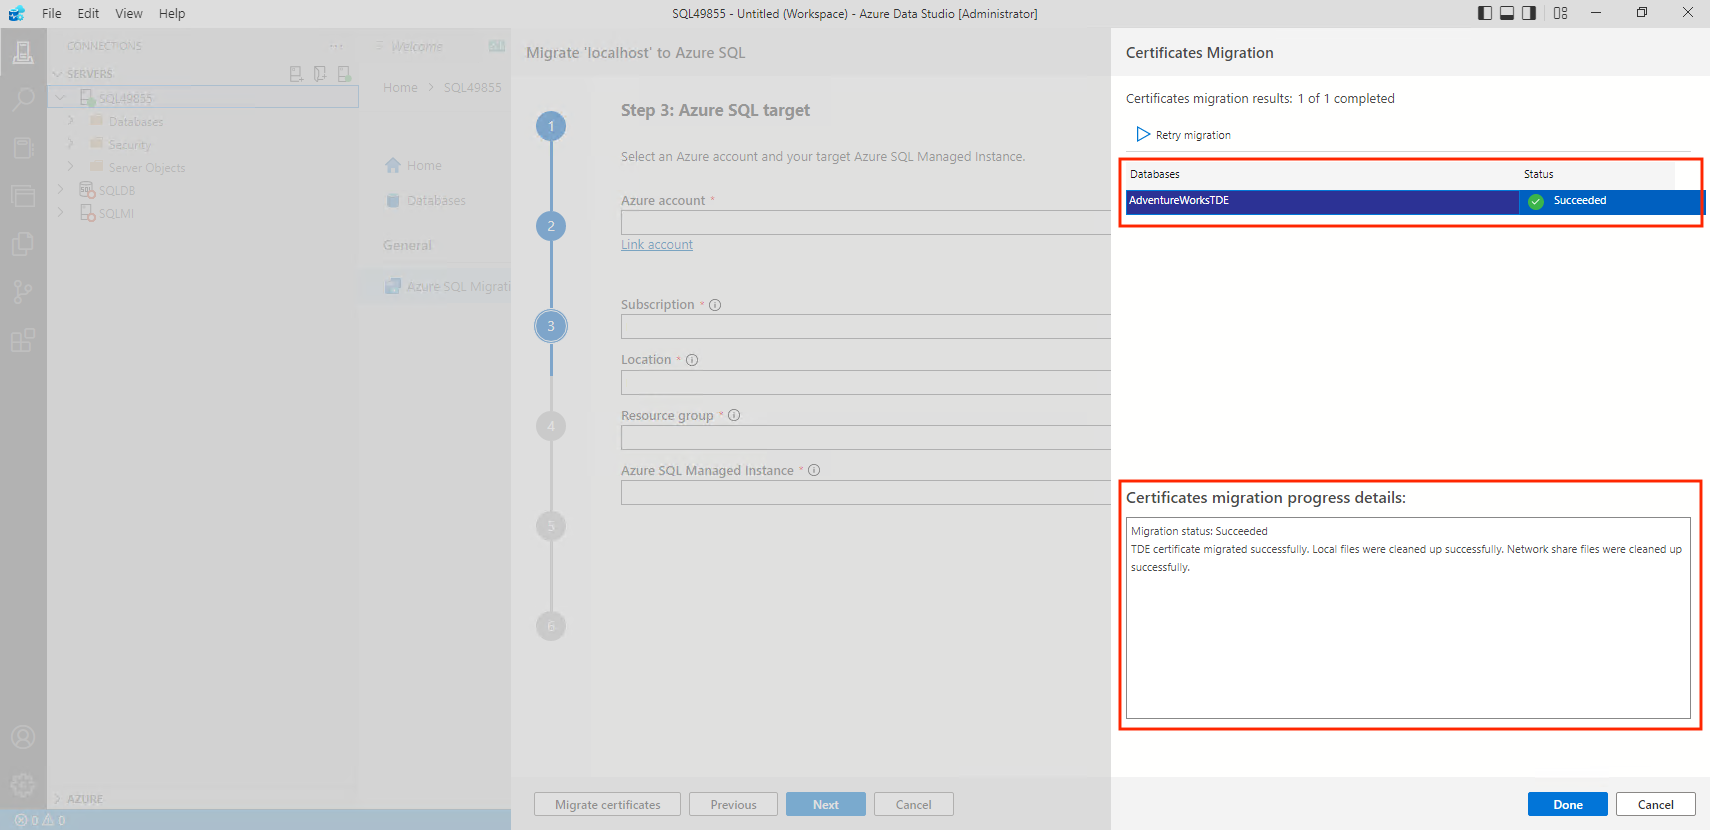1710x830 pixels.
Task: Toggle the secondary side bar visibility
Action: [x=1529, y=13]
